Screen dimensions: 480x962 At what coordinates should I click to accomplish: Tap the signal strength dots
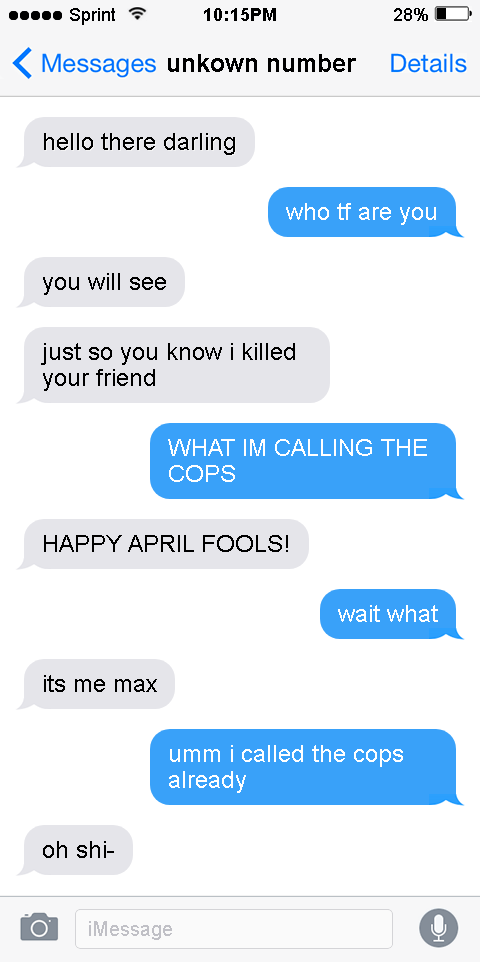click(36, 15)
